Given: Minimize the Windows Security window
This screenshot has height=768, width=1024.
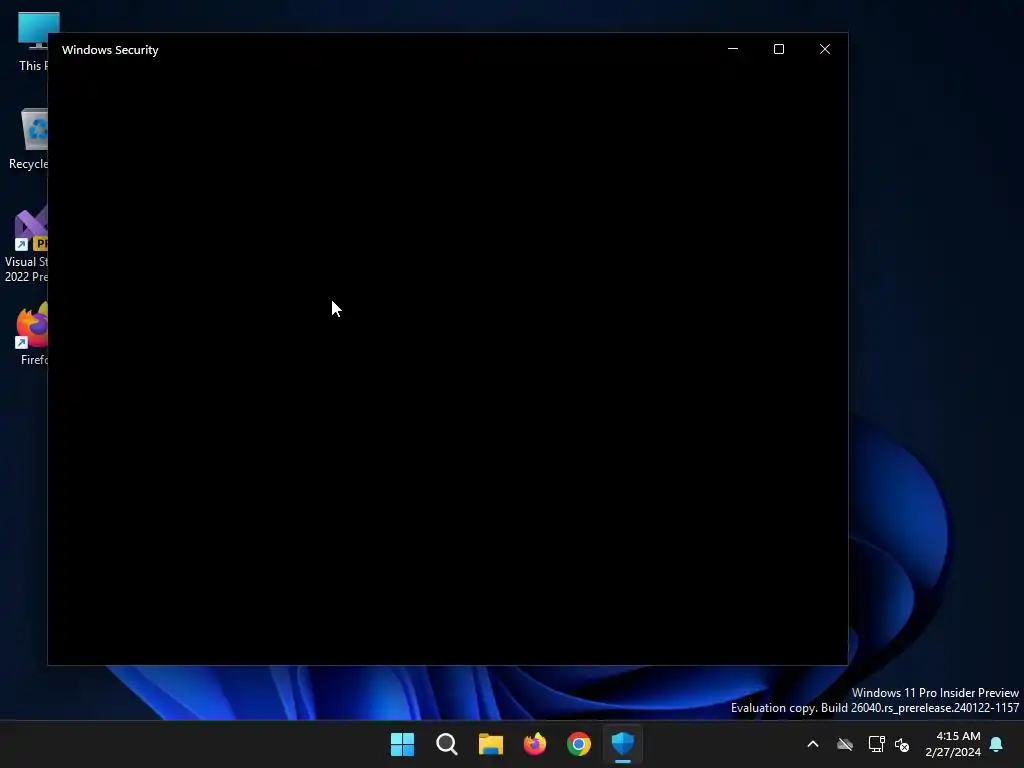Looking at the screenshot, I should tap(733, 49).
